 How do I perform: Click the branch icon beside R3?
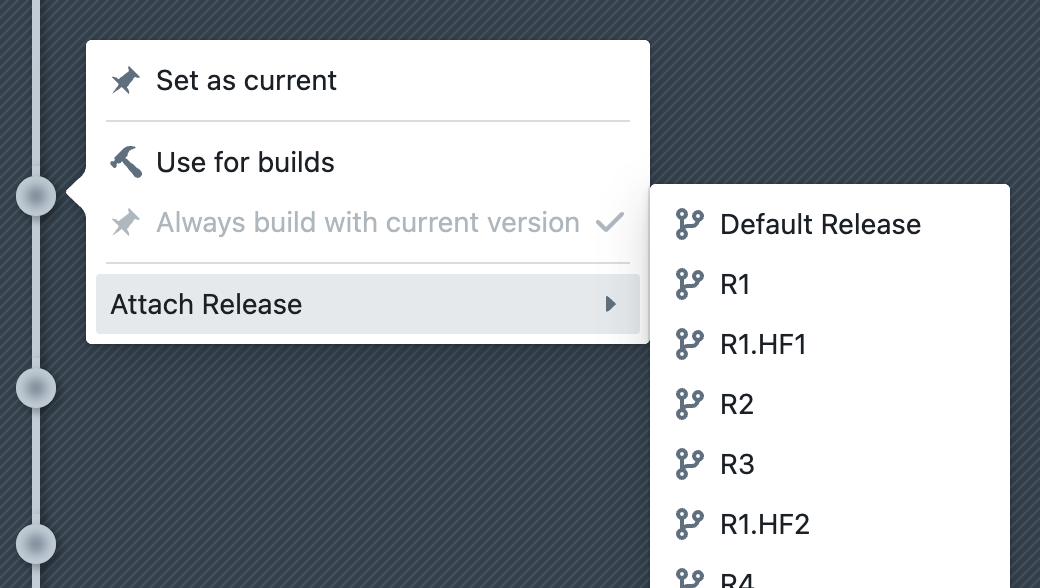(689, 464)
